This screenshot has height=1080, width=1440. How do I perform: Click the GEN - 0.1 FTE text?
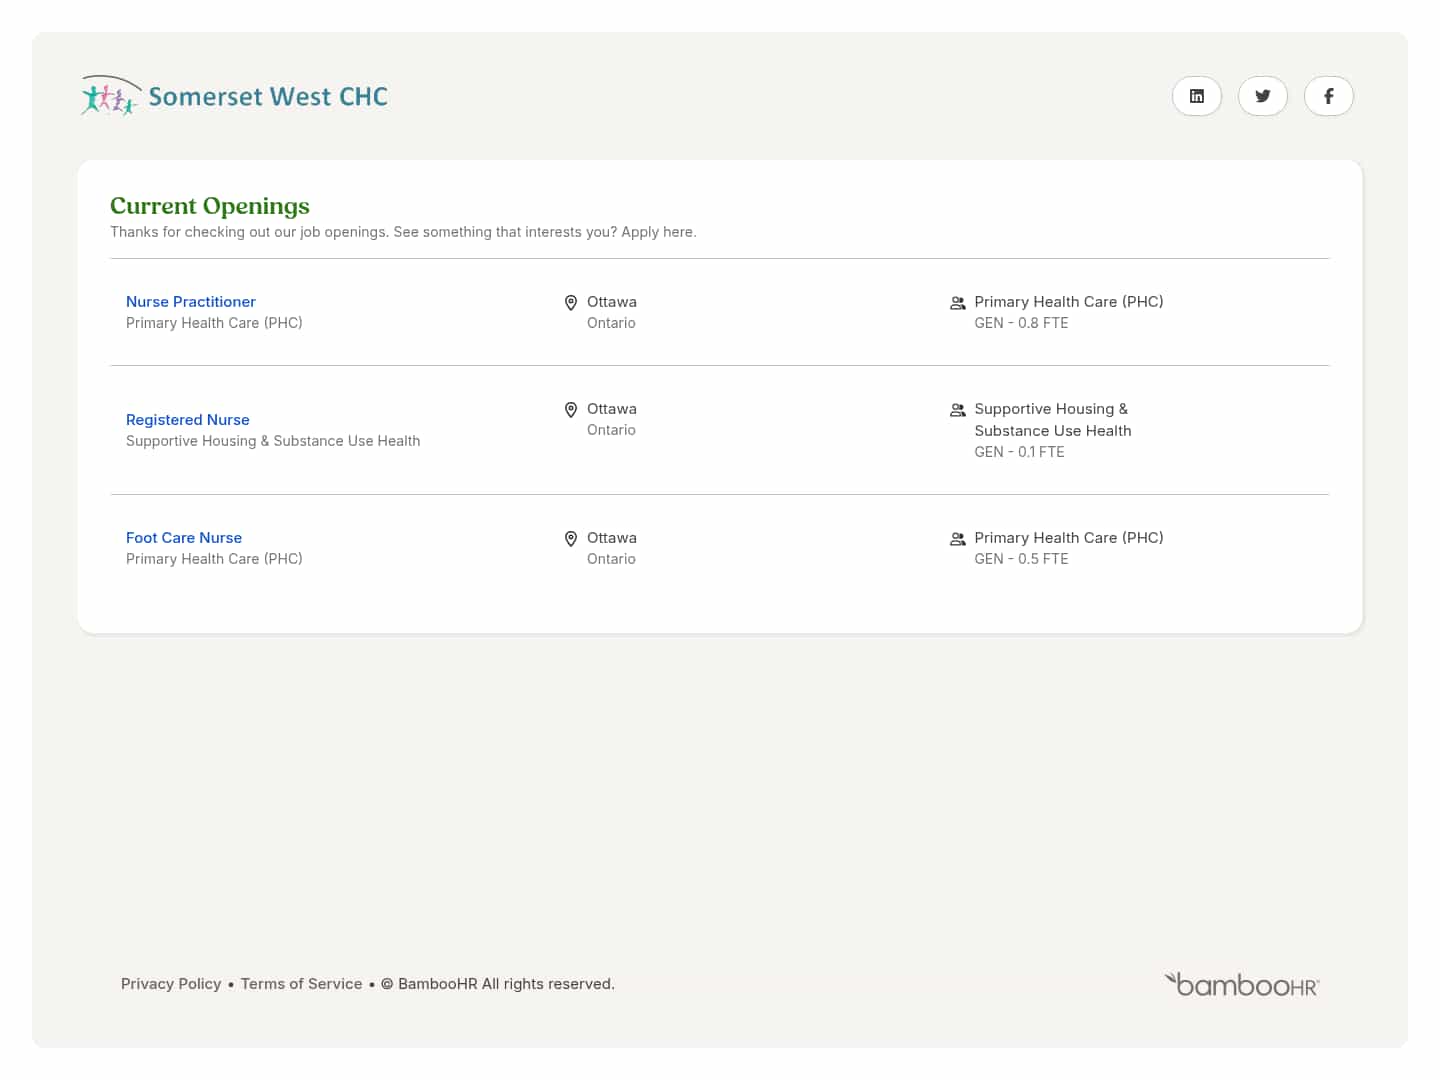tap(1019, 452)
